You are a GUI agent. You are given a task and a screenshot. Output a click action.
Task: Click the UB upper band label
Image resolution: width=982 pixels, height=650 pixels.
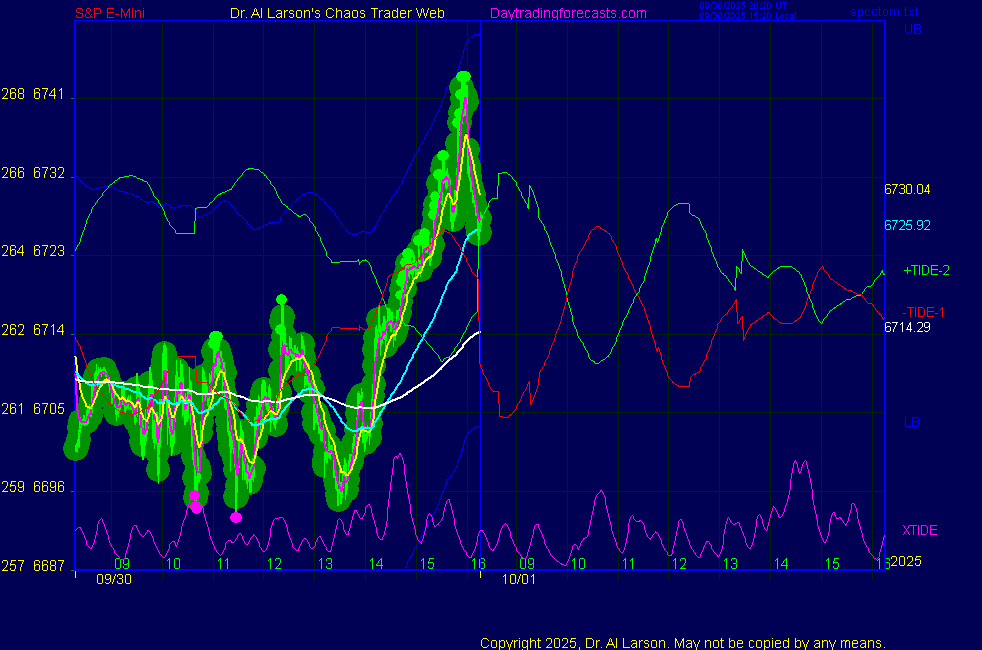(x=912, y=30)
